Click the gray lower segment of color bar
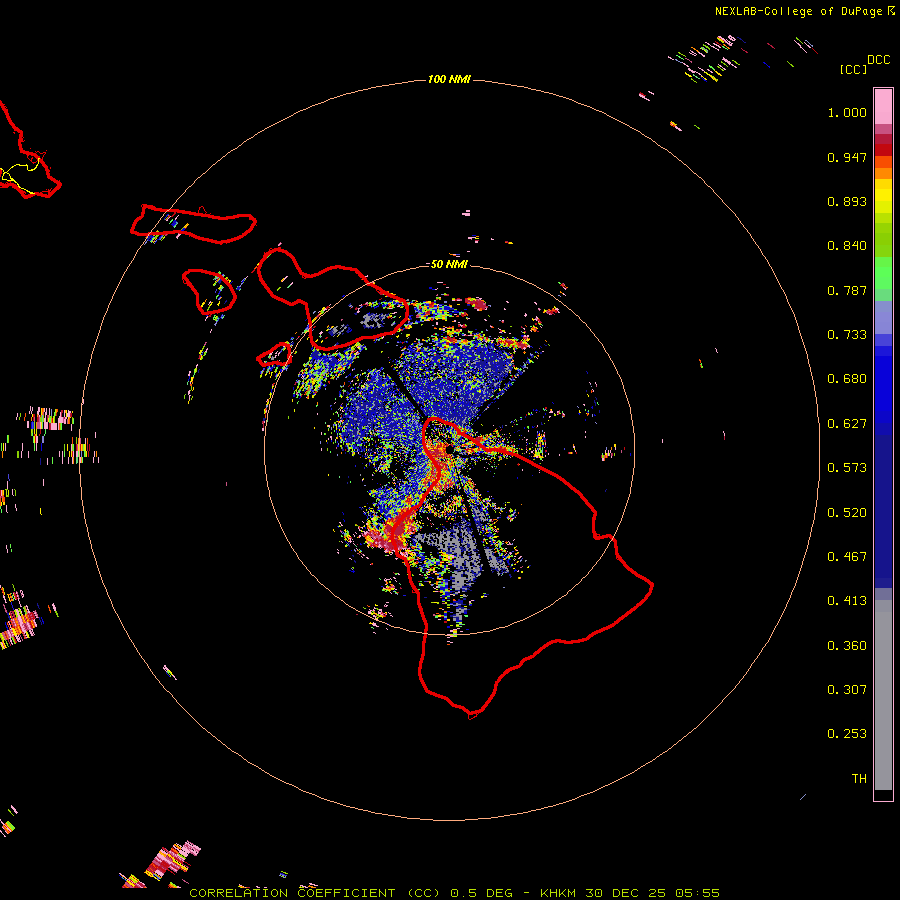 point(883,695)
